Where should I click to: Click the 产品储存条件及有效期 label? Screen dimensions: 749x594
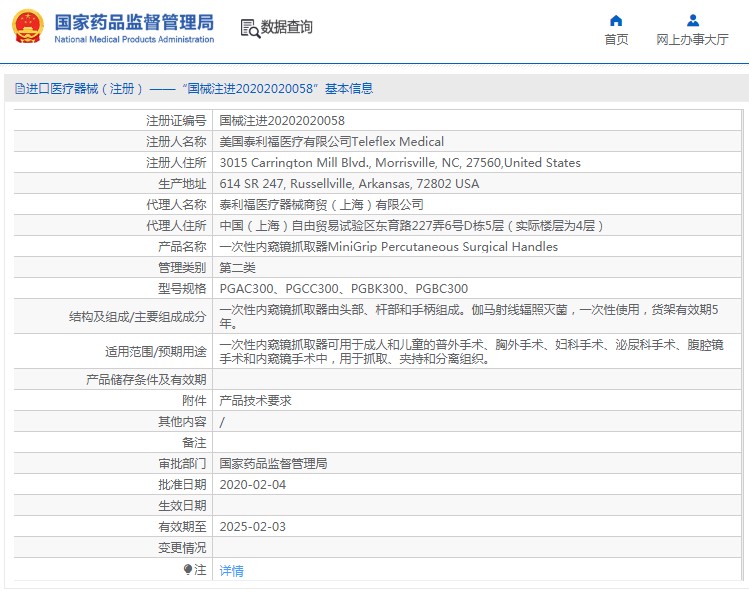click(146, 380)
